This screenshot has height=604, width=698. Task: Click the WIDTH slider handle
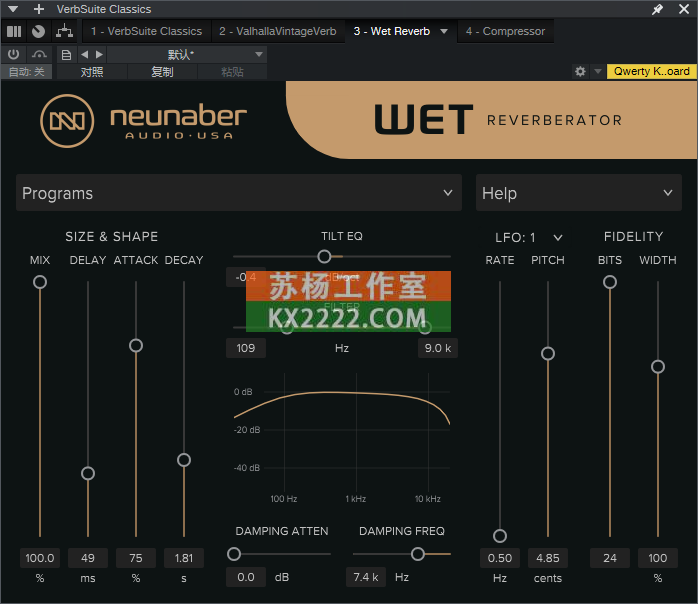(658, 367)
